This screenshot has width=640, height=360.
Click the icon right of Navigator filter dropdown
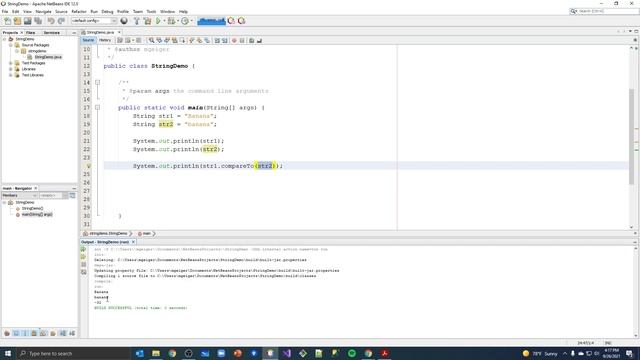tap(72, 196)
